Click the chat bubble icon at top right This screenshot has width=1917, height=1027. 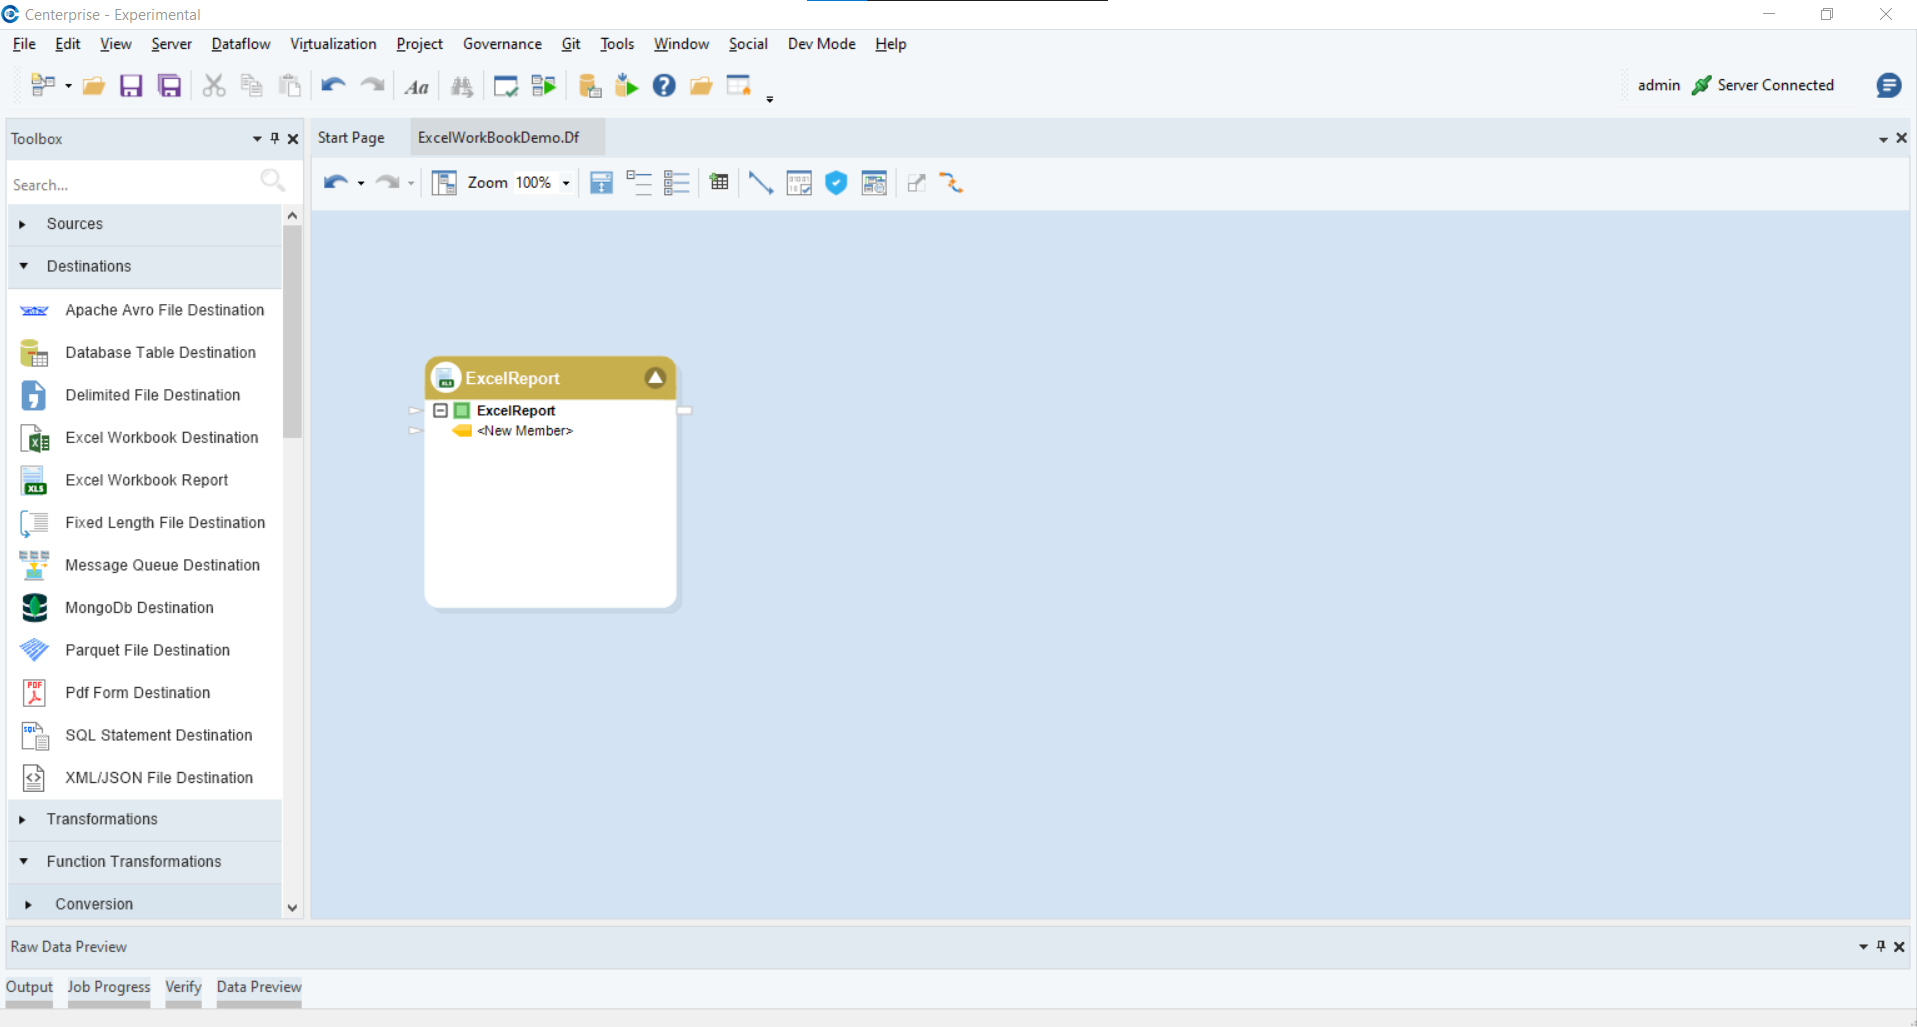[x=1888, y=86]
